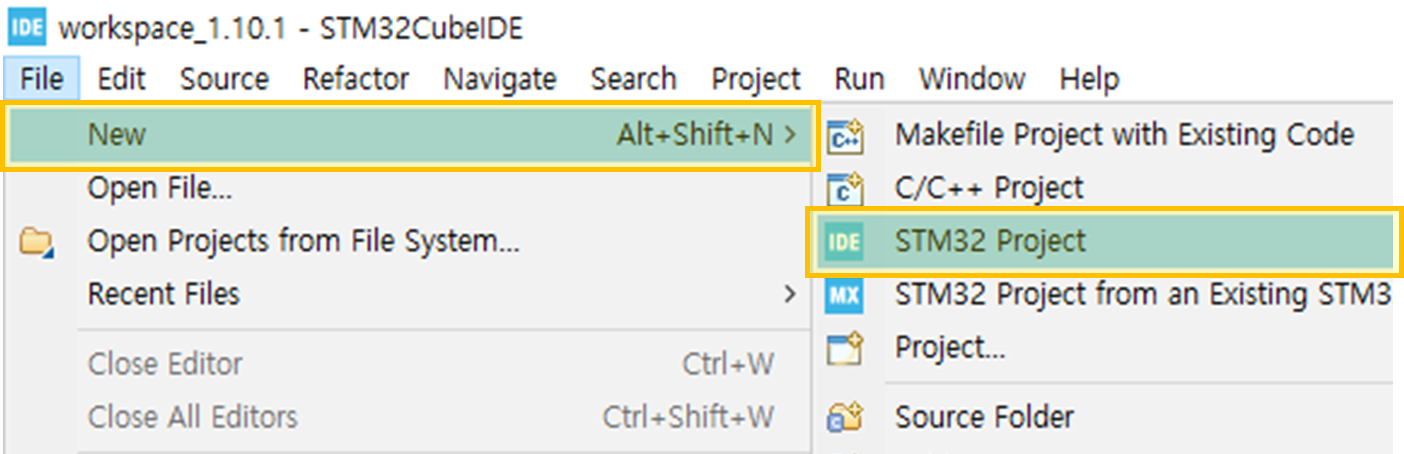
Task: Open the Navigate menu
Action: tap(500, 79)
